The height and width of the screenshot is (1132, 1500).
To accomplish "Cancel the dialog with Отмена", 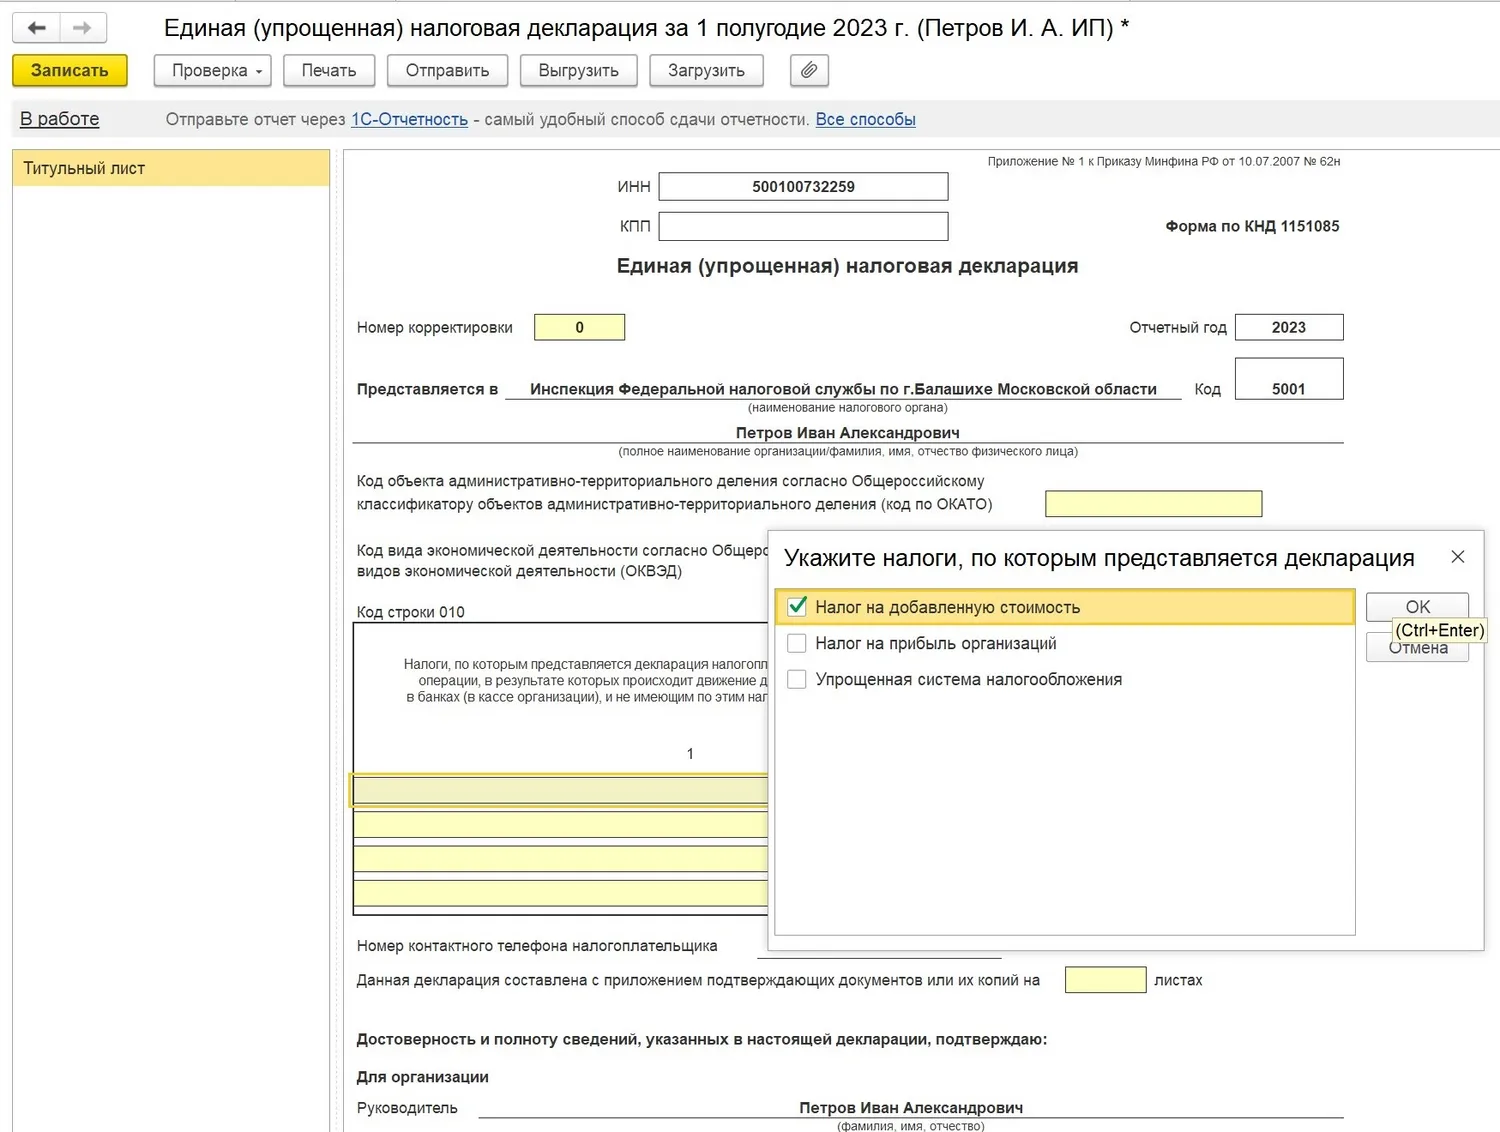I will click(1417, 648).
